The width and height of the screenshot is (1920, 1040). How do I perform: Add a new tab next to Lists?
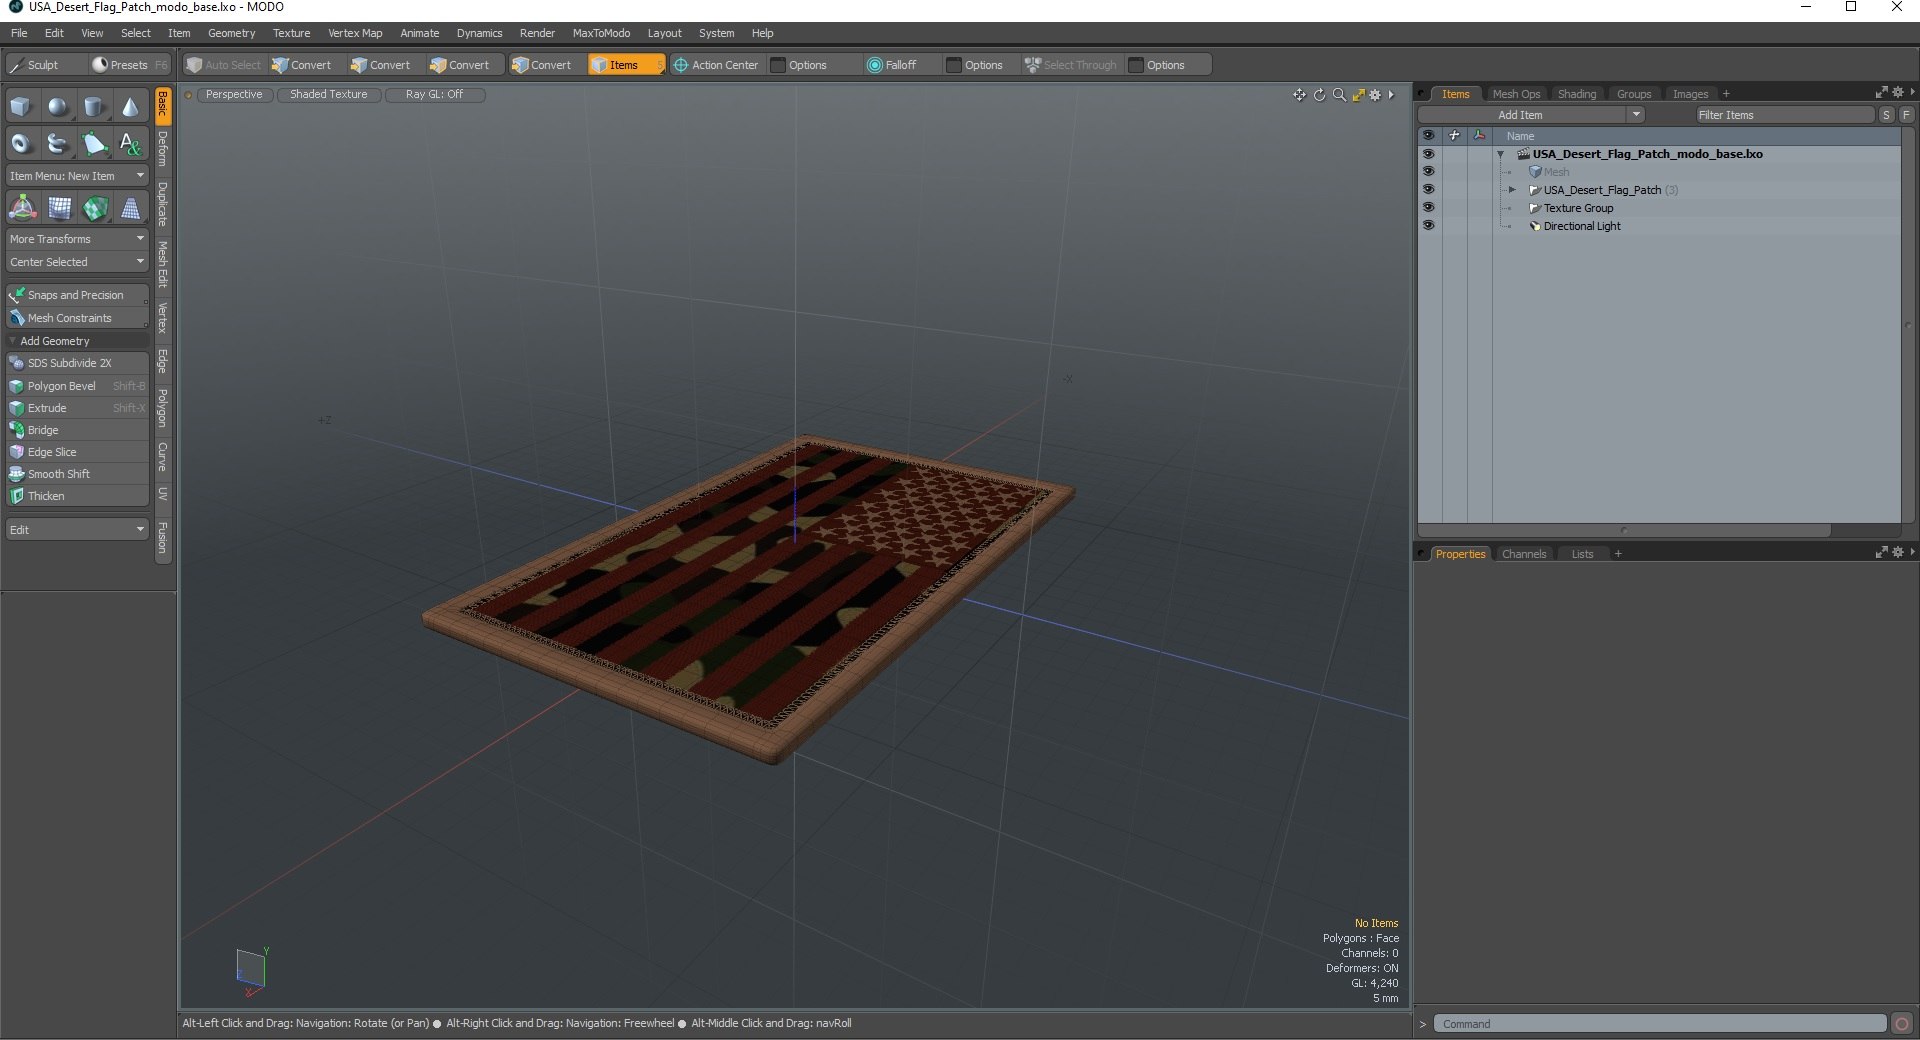(1618, 554)
